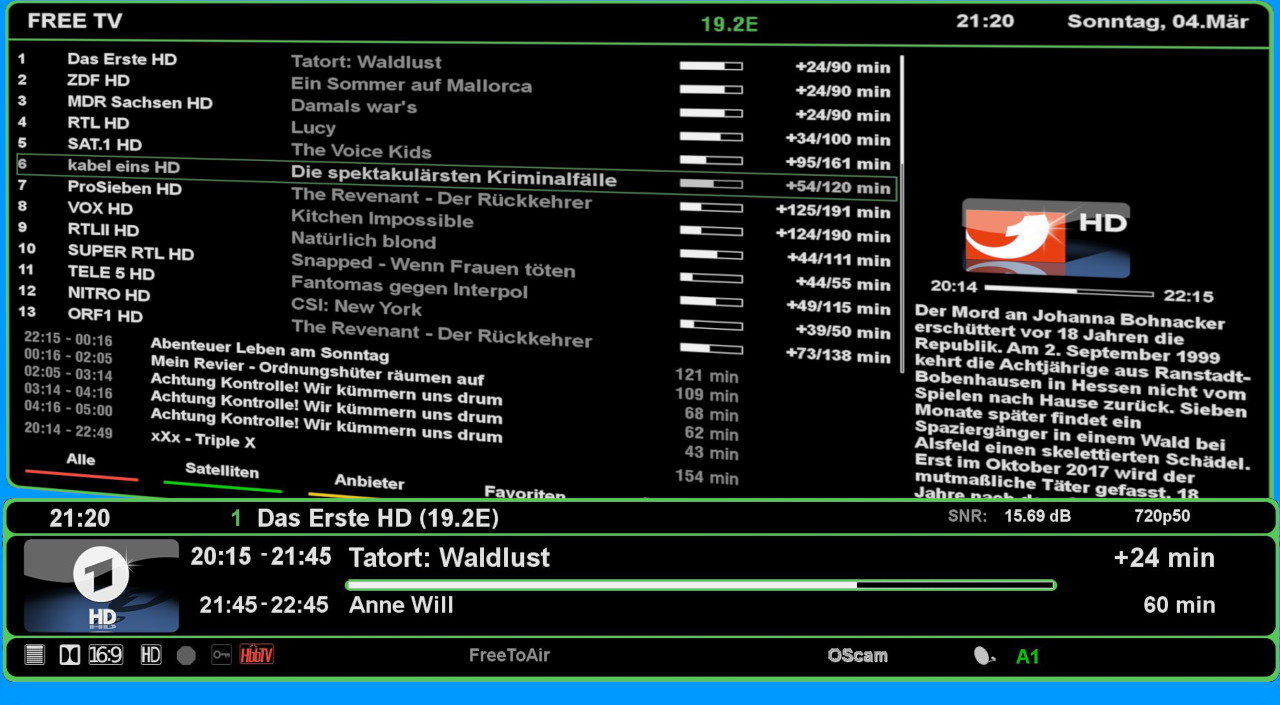Select the NITRO HD channel

coord(109,294)
